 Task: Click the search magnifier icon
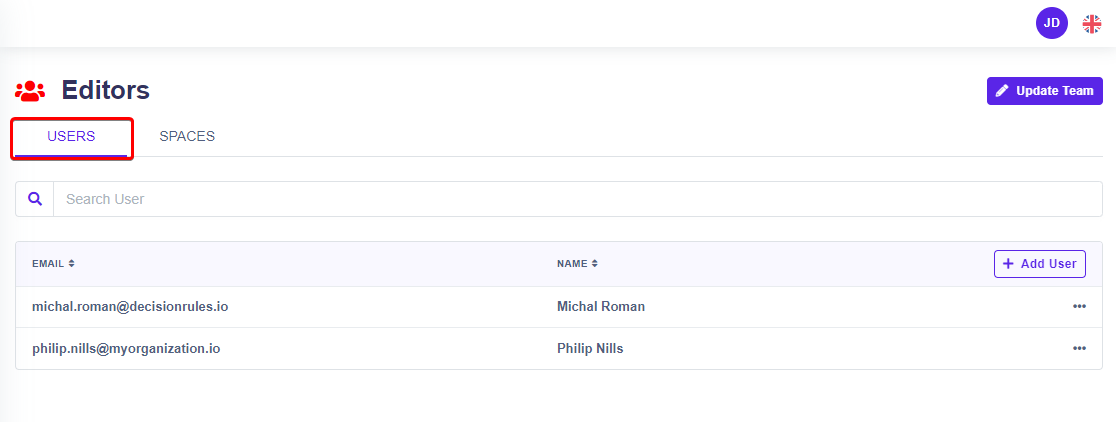(x=35, y=199)
